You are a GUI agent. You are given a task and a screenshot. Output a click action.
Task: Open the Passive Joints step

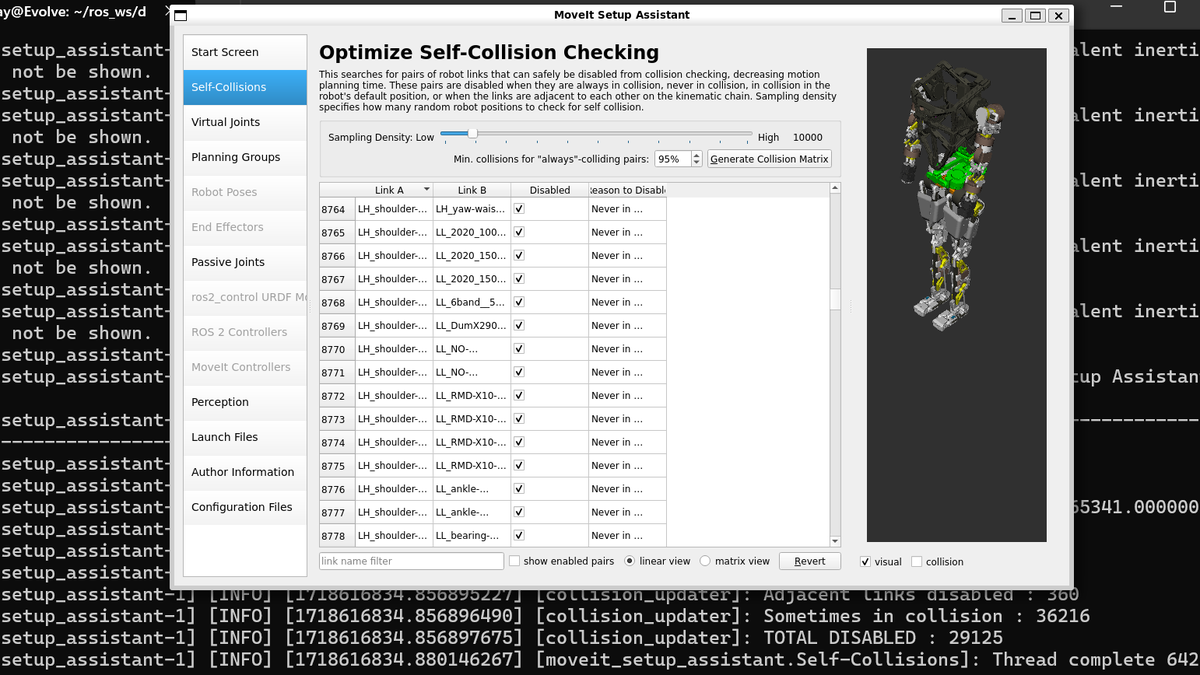245,262
